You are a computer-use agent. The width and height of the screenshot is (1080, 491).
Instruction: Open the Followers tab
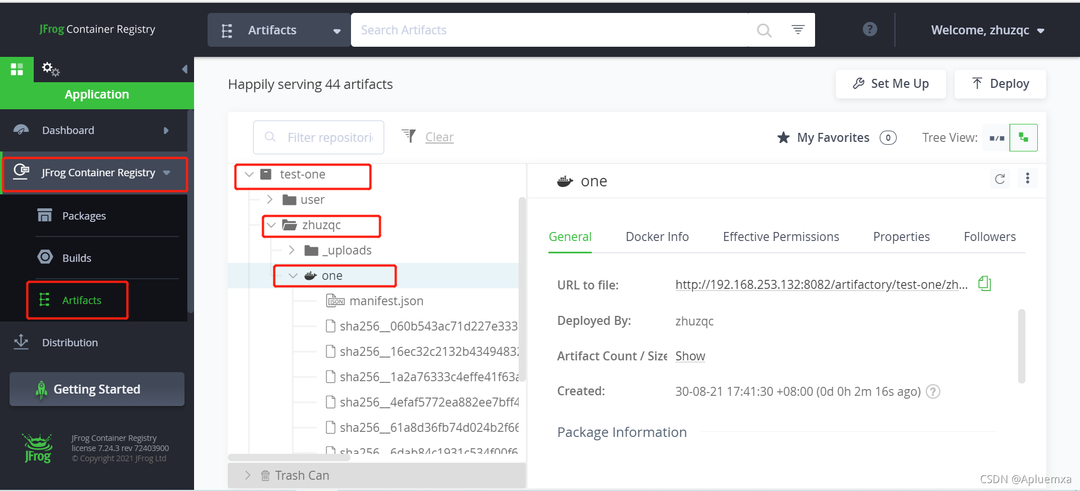click(x=990, y=237)
